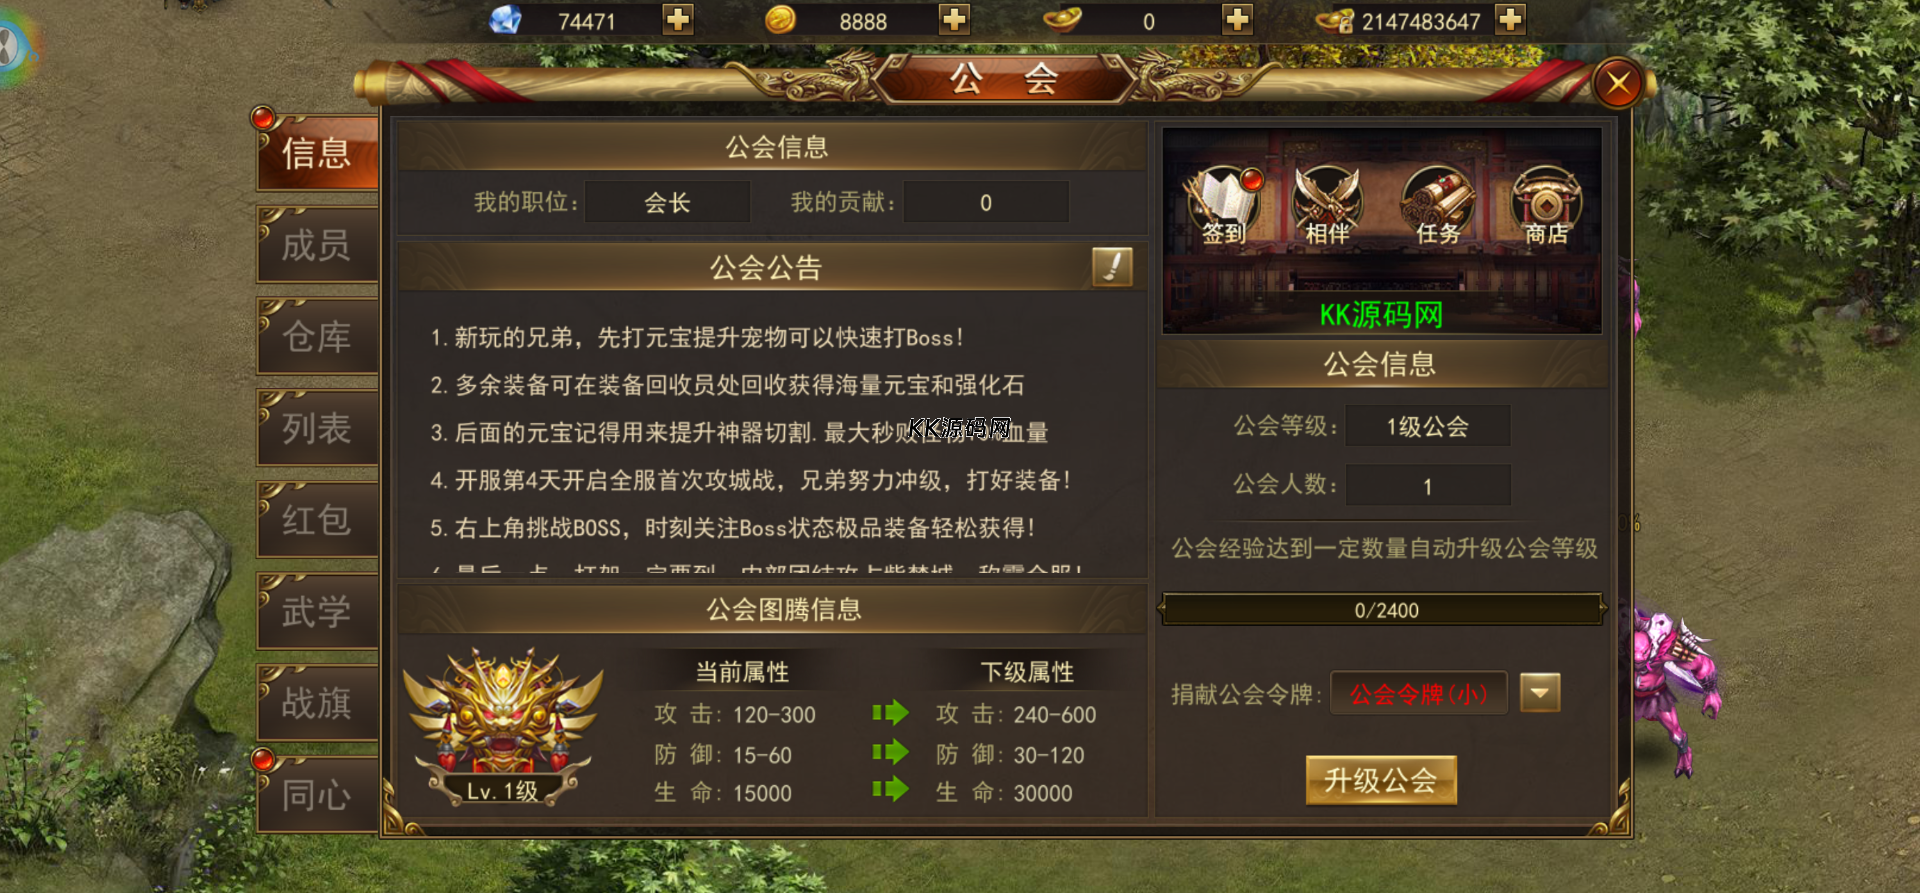Expand the 公会令牌 donation dropdown arrow
Screen dimensions: 1920x893
point(1540,692)
